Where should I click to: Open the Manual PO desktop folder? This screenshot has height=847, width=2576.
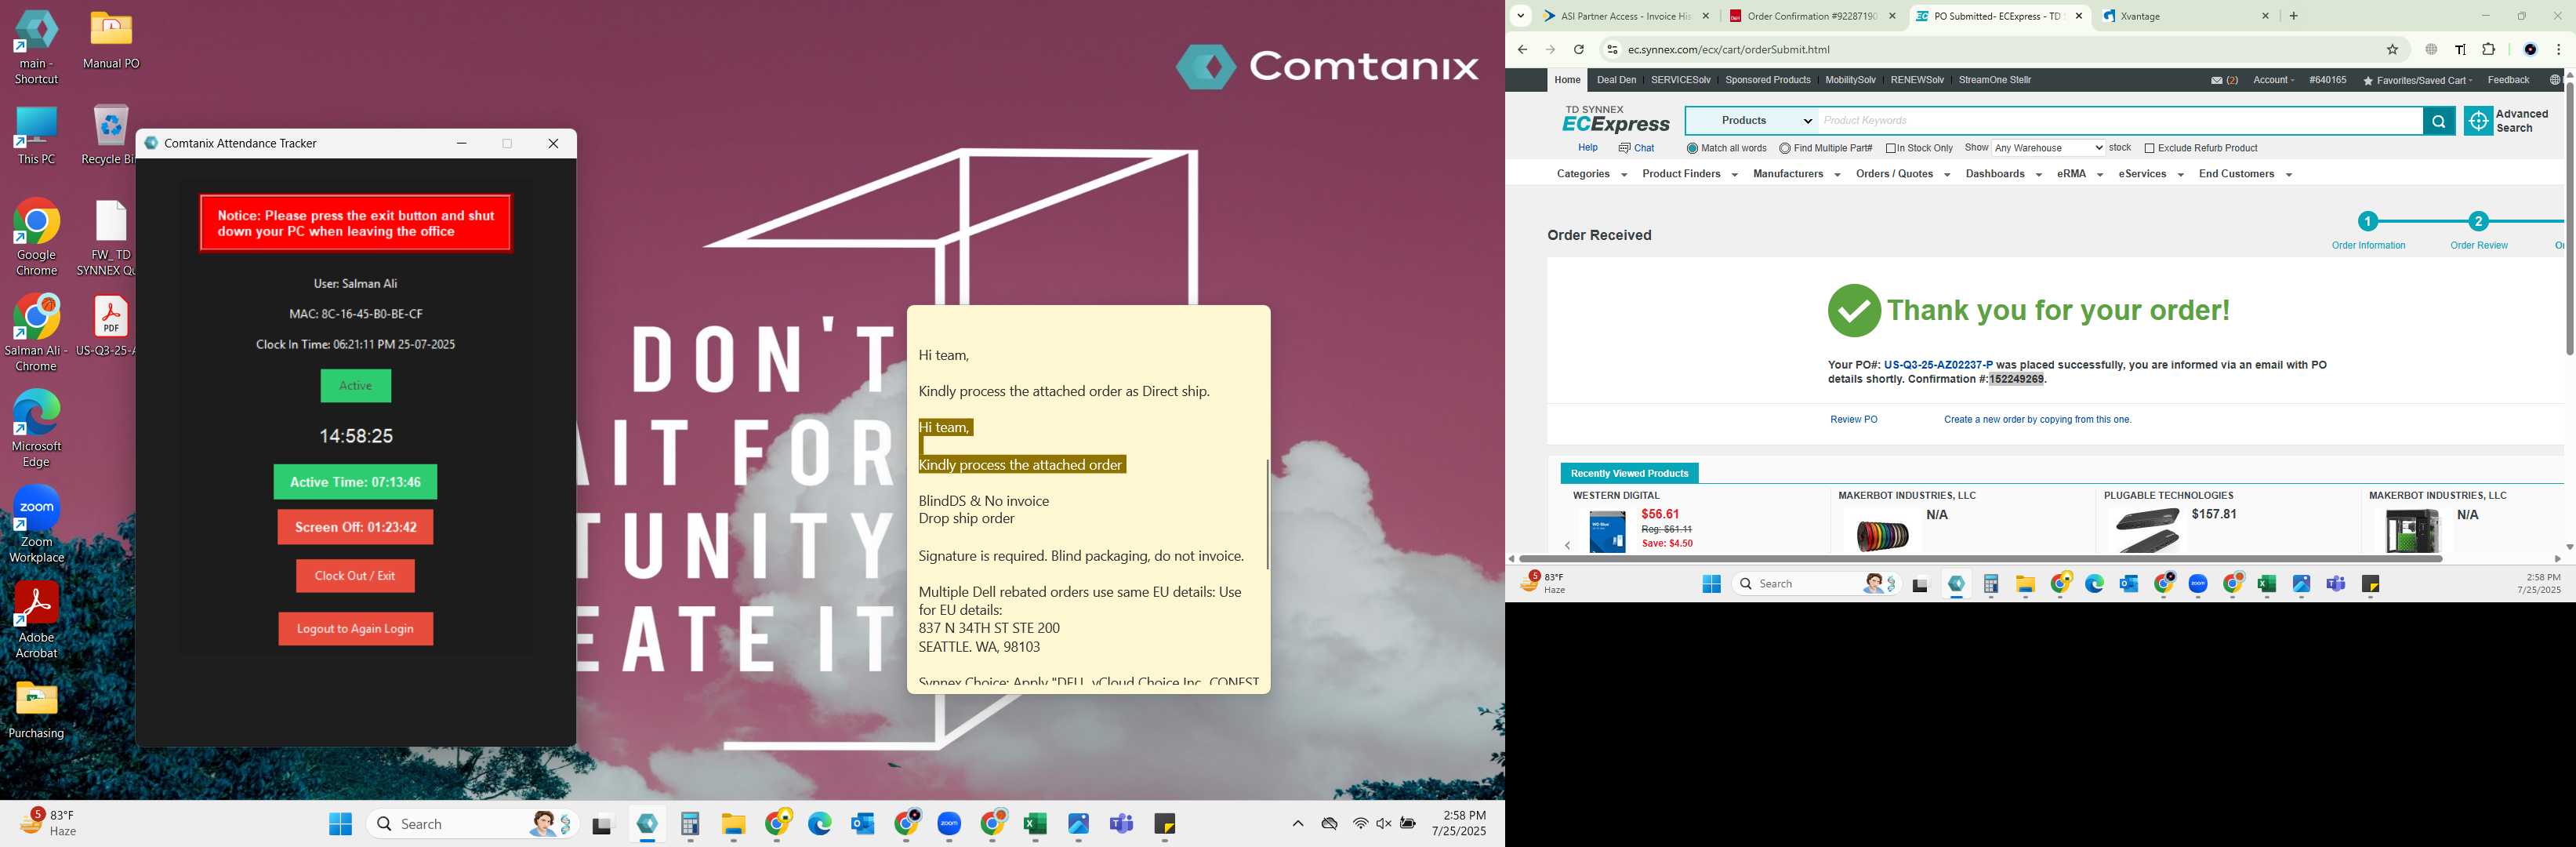tap(111, 40)
